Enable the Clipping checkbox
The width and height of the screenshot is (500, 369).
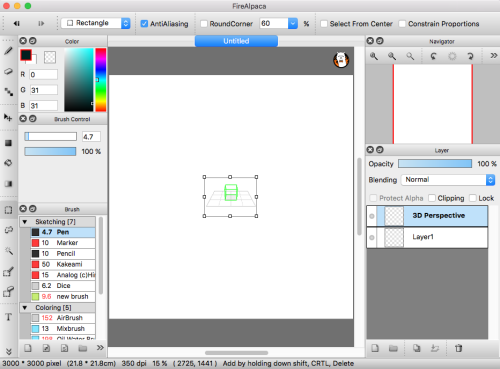(432, 198)
